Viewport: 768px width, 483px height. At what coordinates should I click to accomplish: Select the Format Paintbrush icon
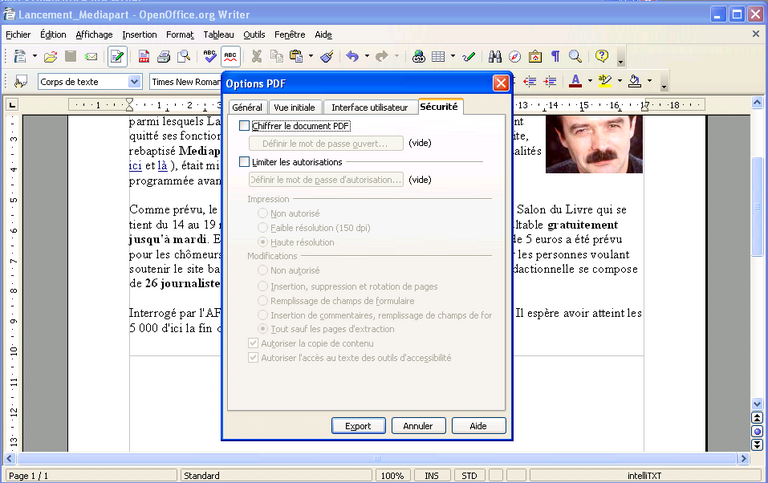click(x=327, y=57)
